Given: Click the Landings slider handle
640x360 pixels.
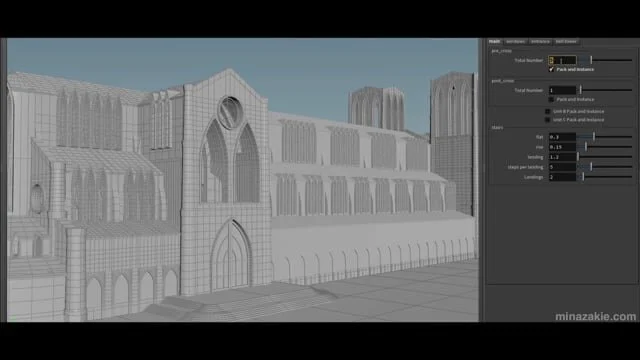Looking at the screenshot, I should pyautogui.click(x=583, y=177).
